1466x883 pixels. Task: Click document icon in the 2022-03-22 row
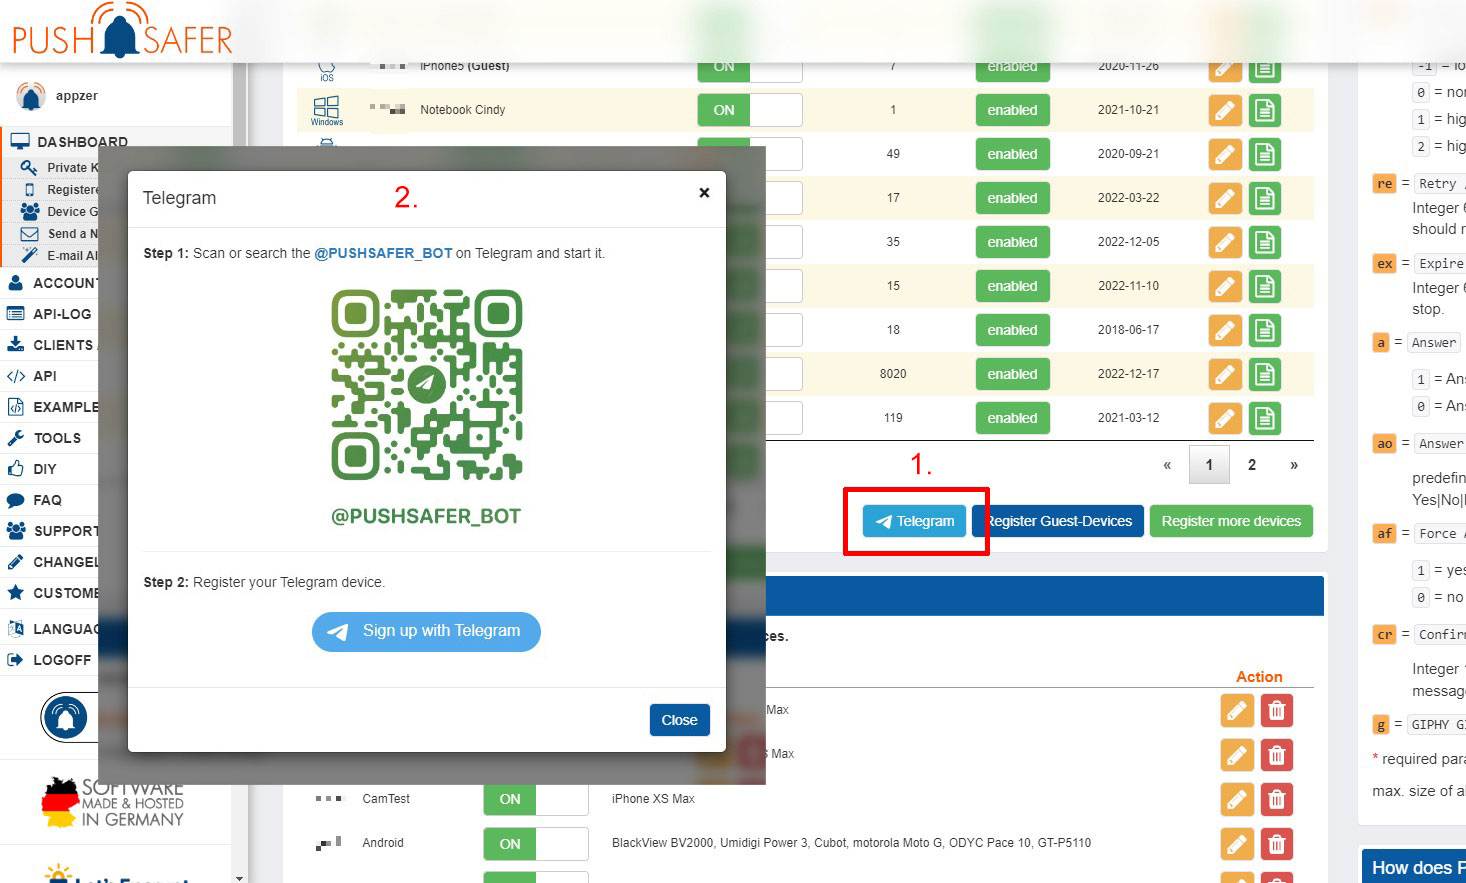(x=1265, y=198)
